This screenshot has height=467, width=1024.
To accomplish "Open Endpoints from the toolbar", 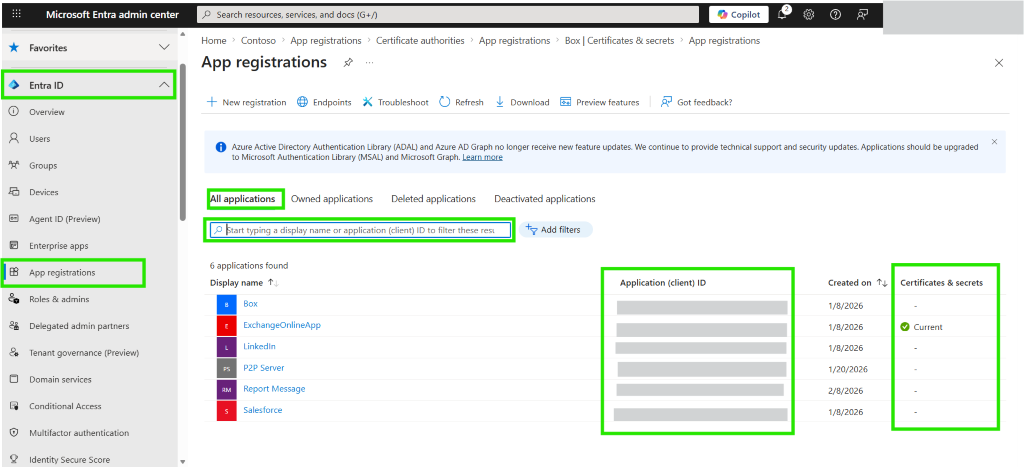I will click(x=324, y=102).
